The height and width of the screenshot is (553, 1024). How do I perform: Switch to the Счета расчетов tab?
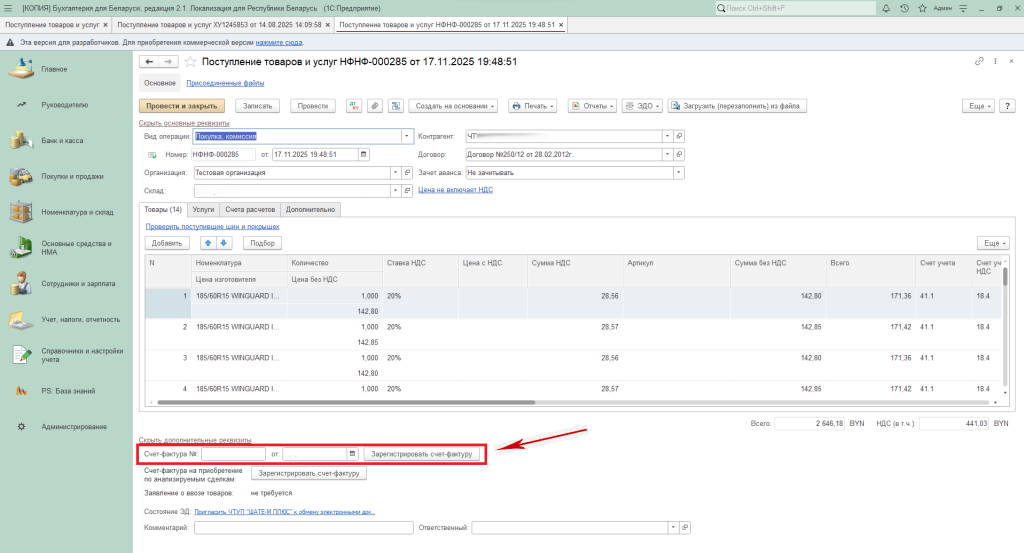(x=250, y=209)
